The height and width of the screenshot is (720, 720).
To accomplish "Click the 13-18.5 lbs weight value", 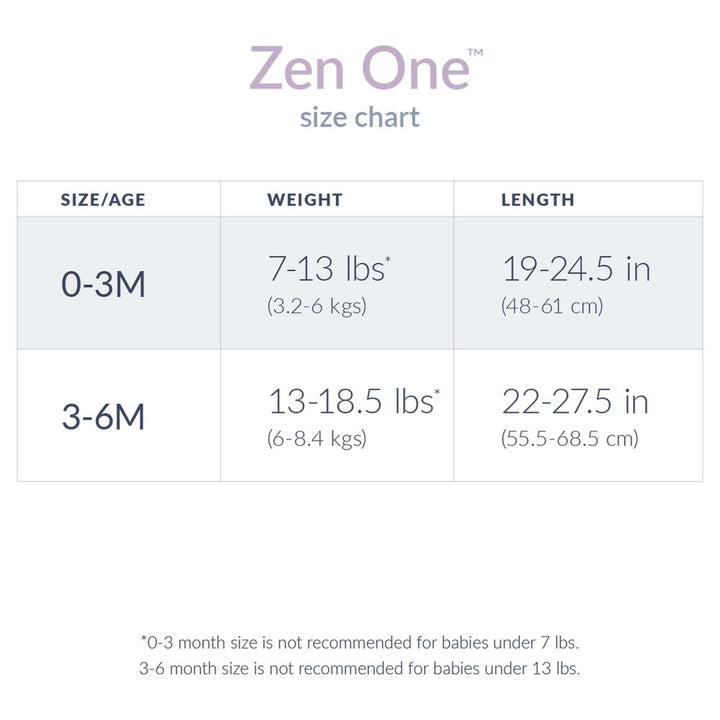I will (349, 401).
